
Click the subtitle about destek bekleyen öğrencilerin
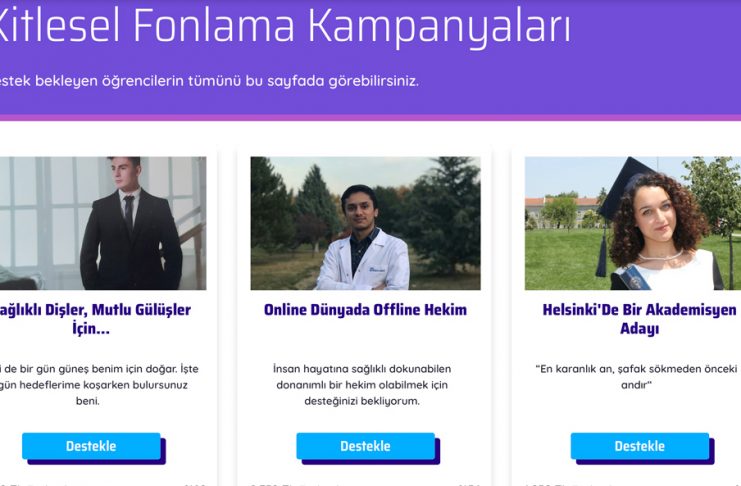(x=209, y=81)
